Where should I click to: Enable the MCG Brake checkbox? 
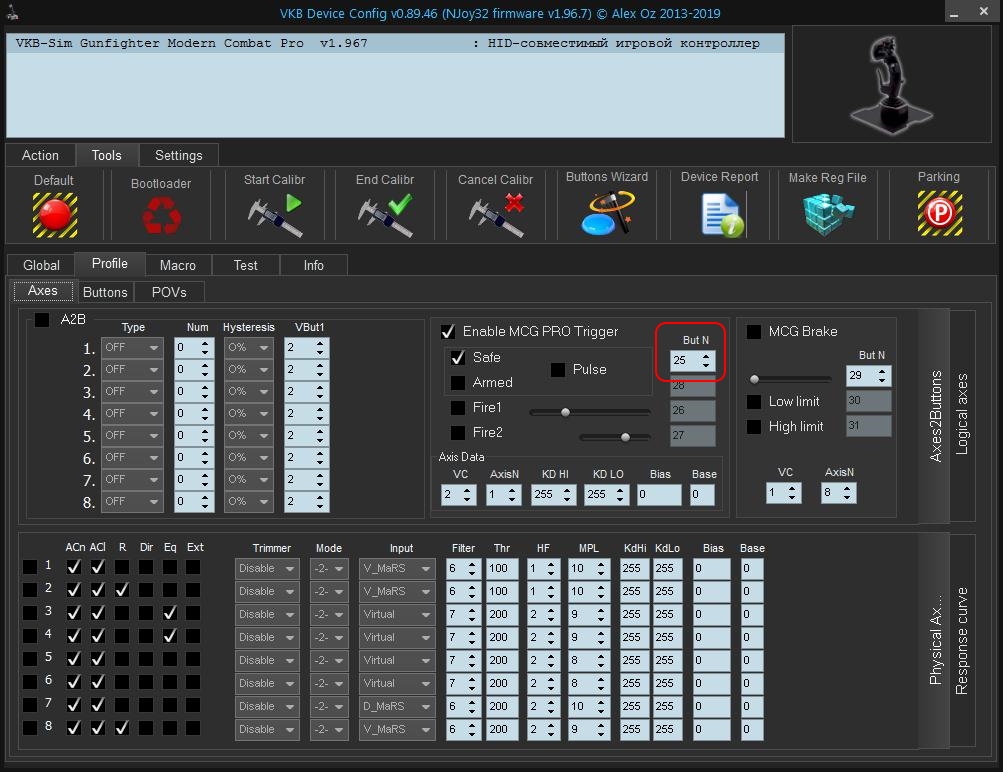754,331
